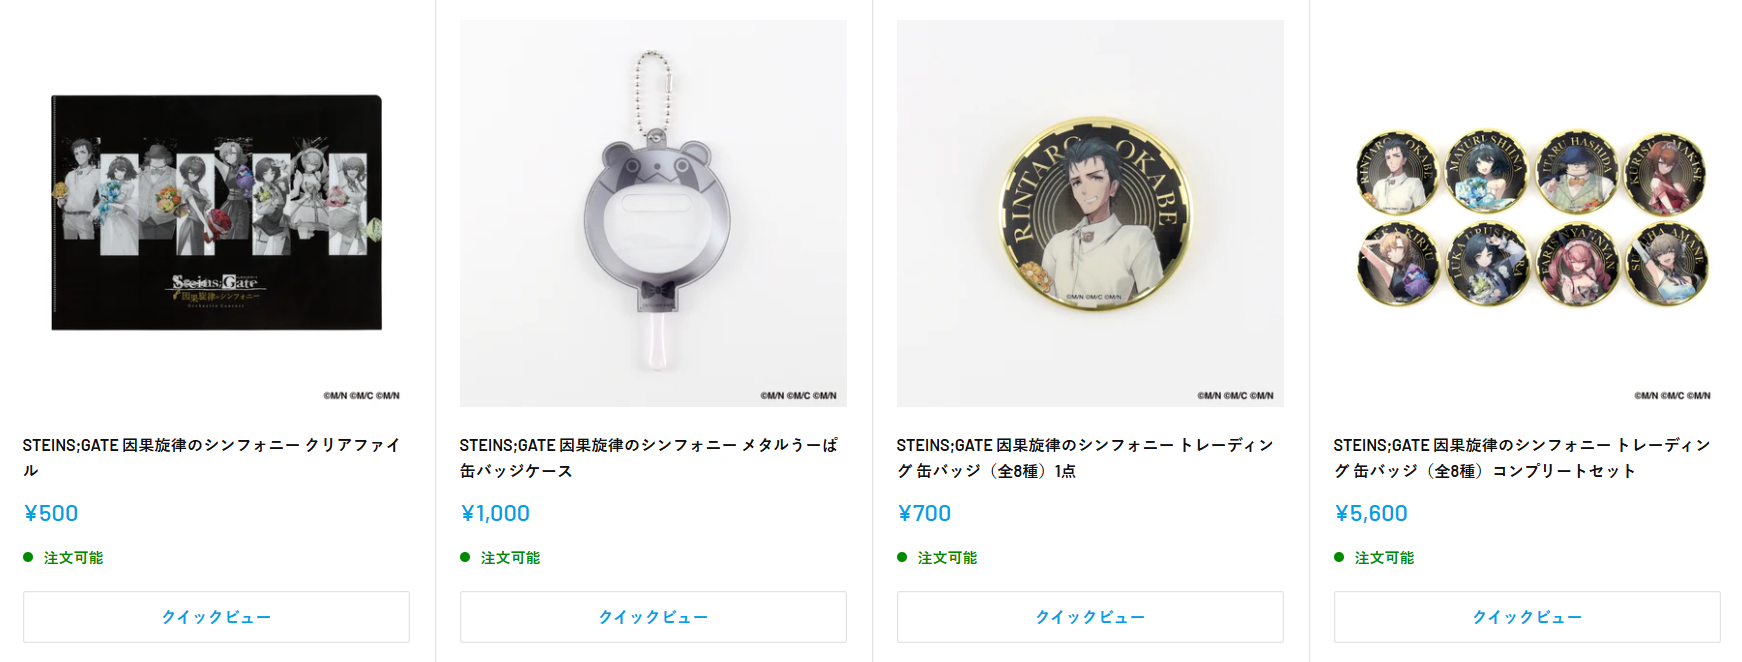This screenshot has height=662, width=1742.
Task: Click the Kurisu Makise badge in the set image
Action: pyautogui.click(x=1664, y=173)
